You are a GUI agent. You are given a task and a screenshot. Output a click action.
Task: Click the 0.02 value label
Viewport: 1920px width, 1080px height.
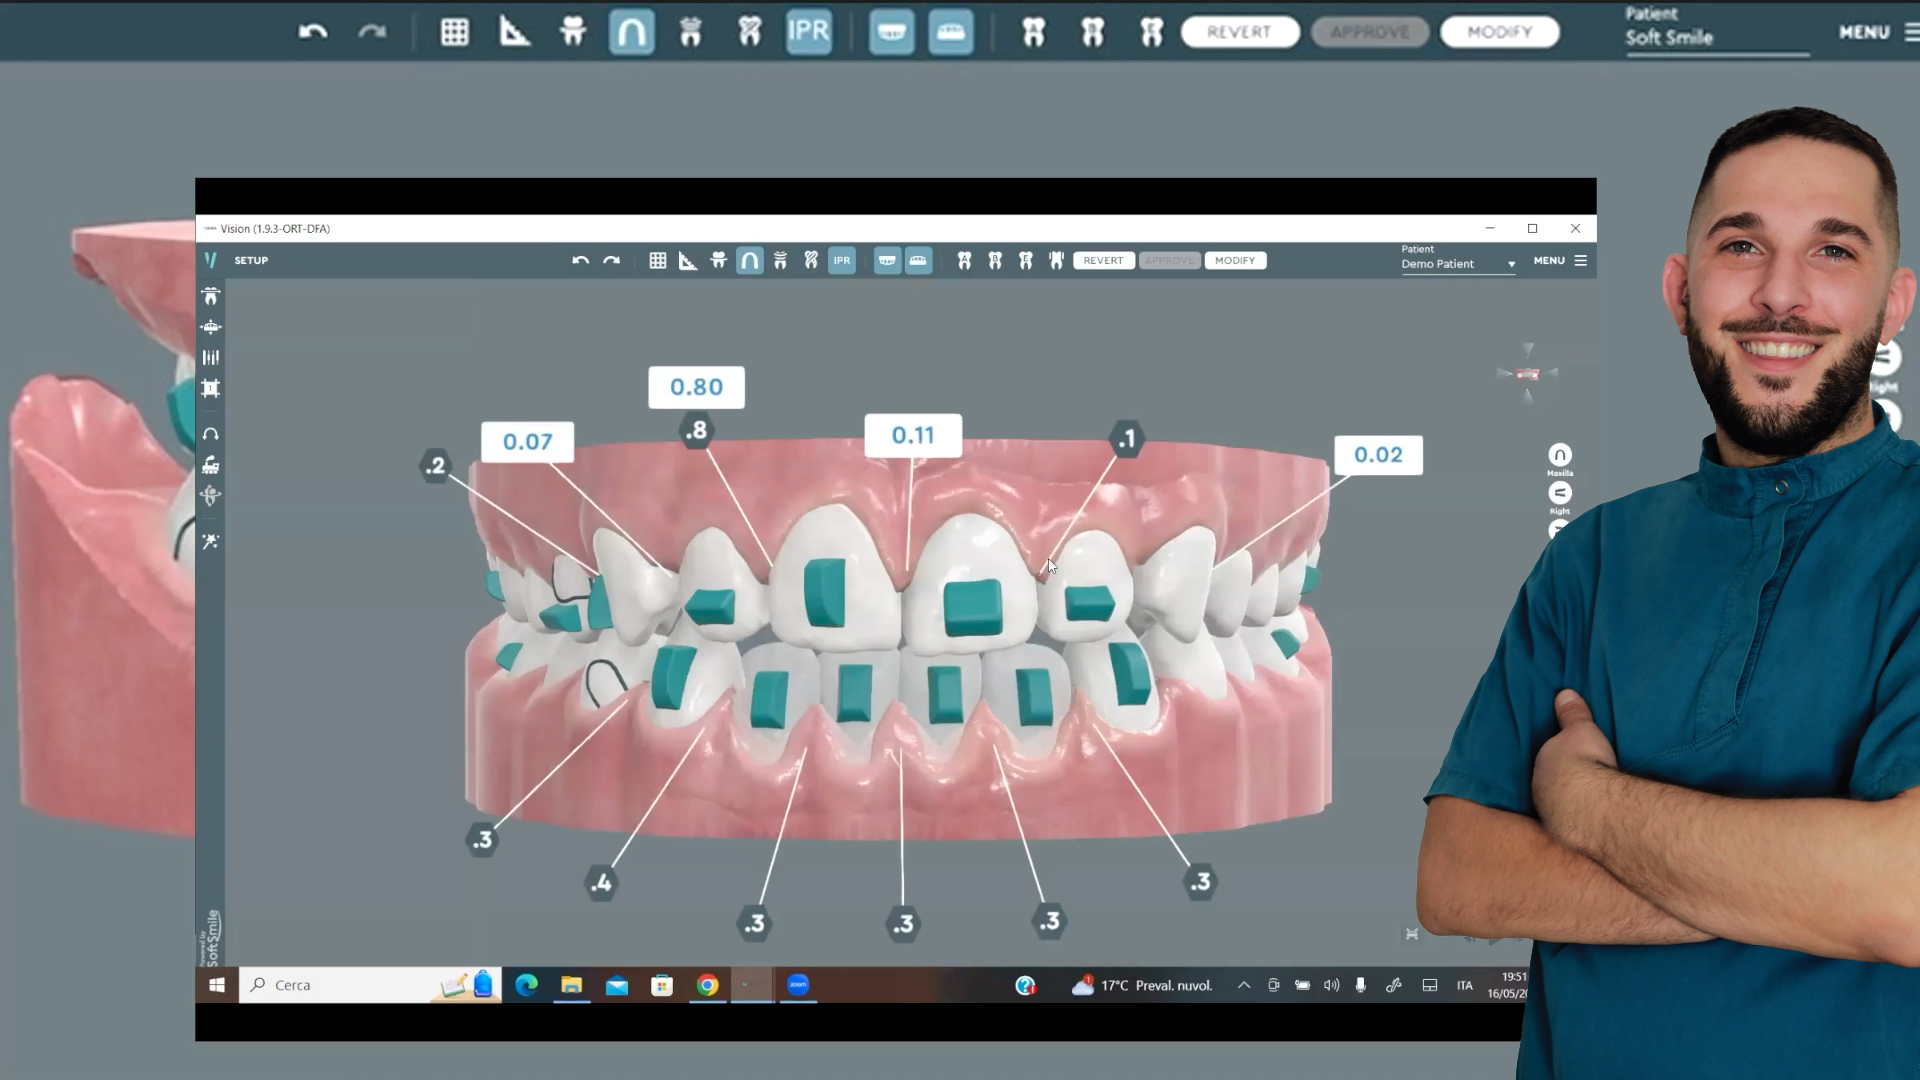pyautogui.click(x=1378, y=455)
